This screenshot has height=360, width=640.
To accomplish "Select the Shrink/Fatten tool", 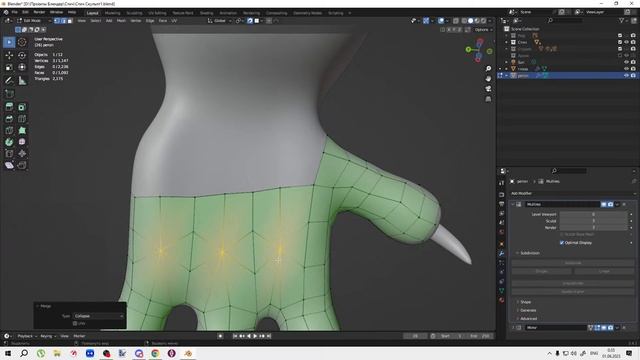I will [x=22, y=154].
